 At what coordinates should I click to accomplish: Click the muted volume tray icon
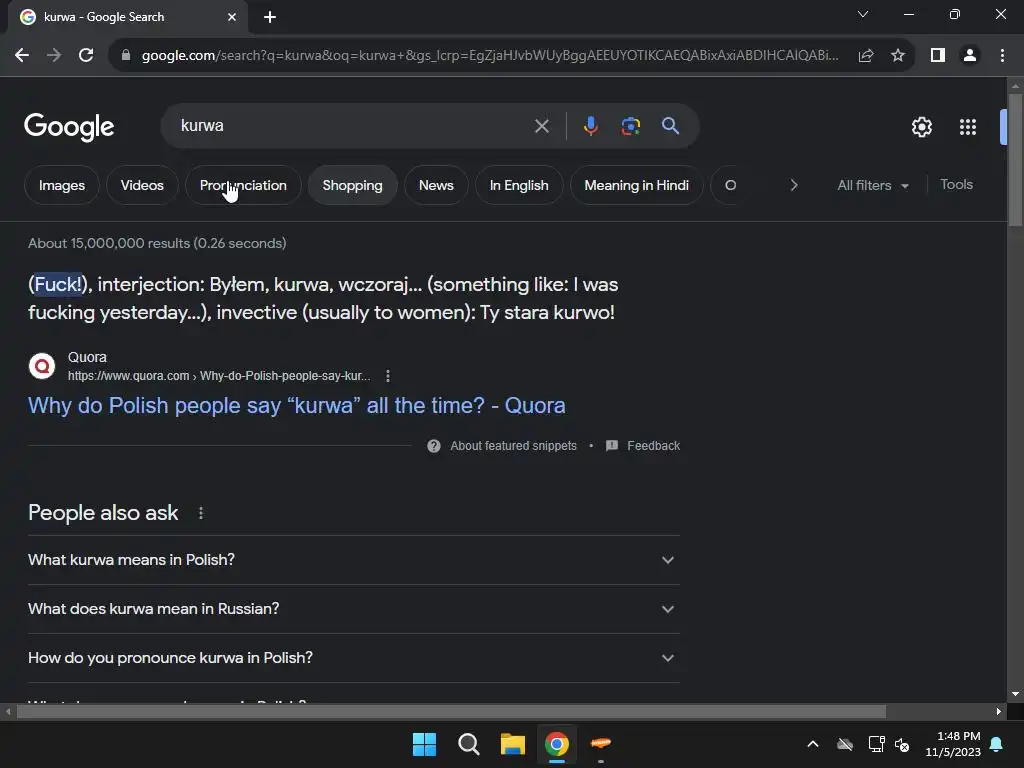pos(903,744)
